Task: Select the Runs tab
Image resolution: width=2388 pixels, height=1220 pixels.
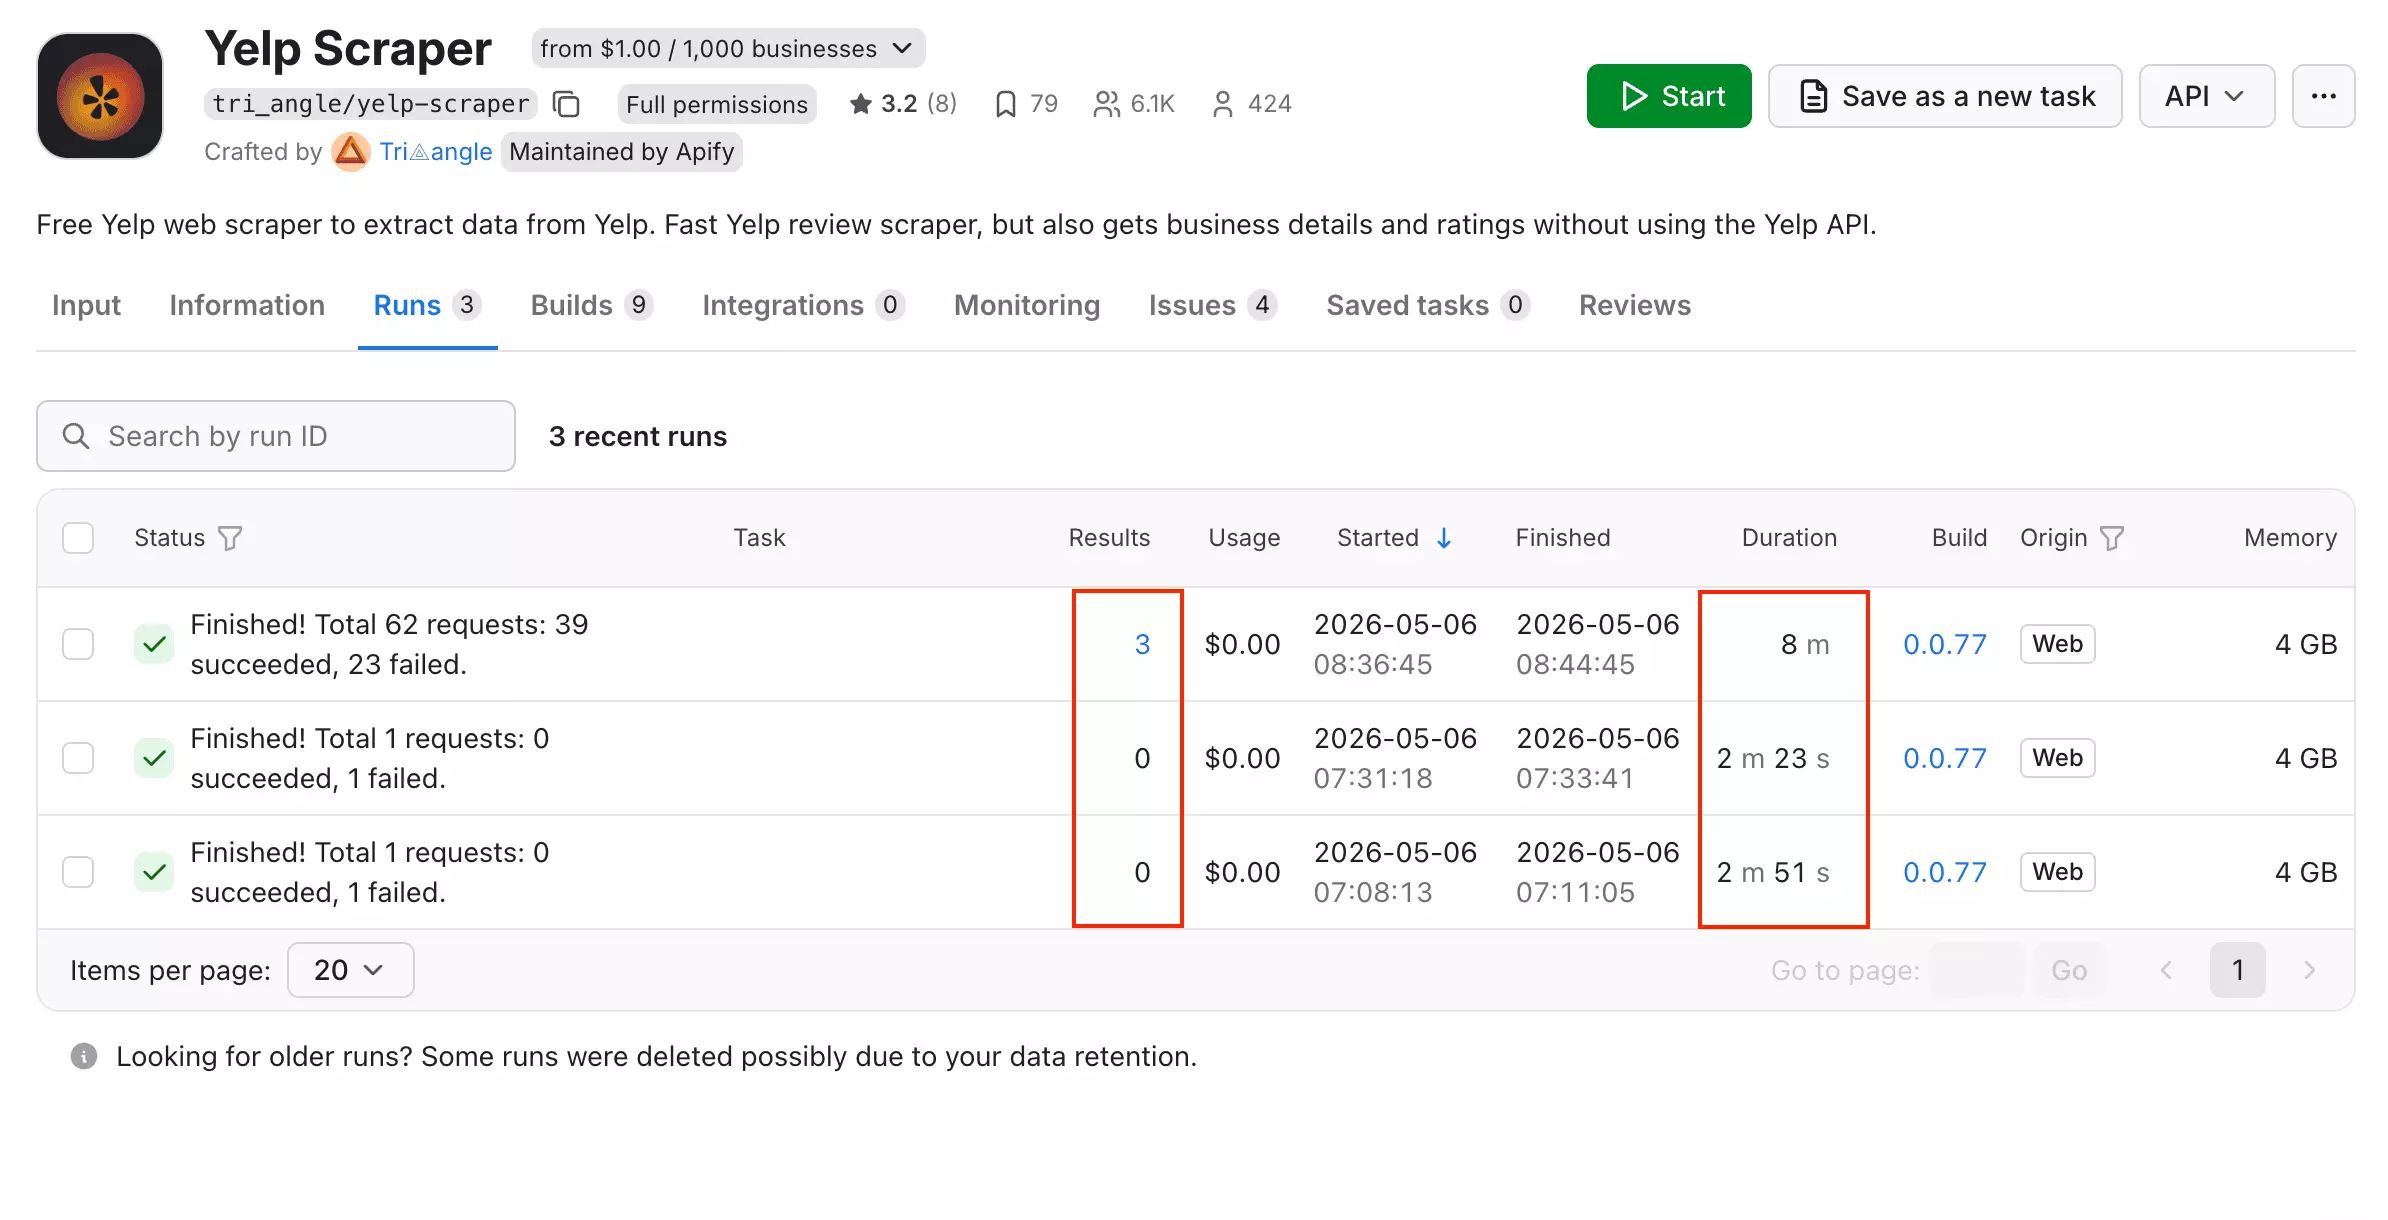Action: [427, 305]
